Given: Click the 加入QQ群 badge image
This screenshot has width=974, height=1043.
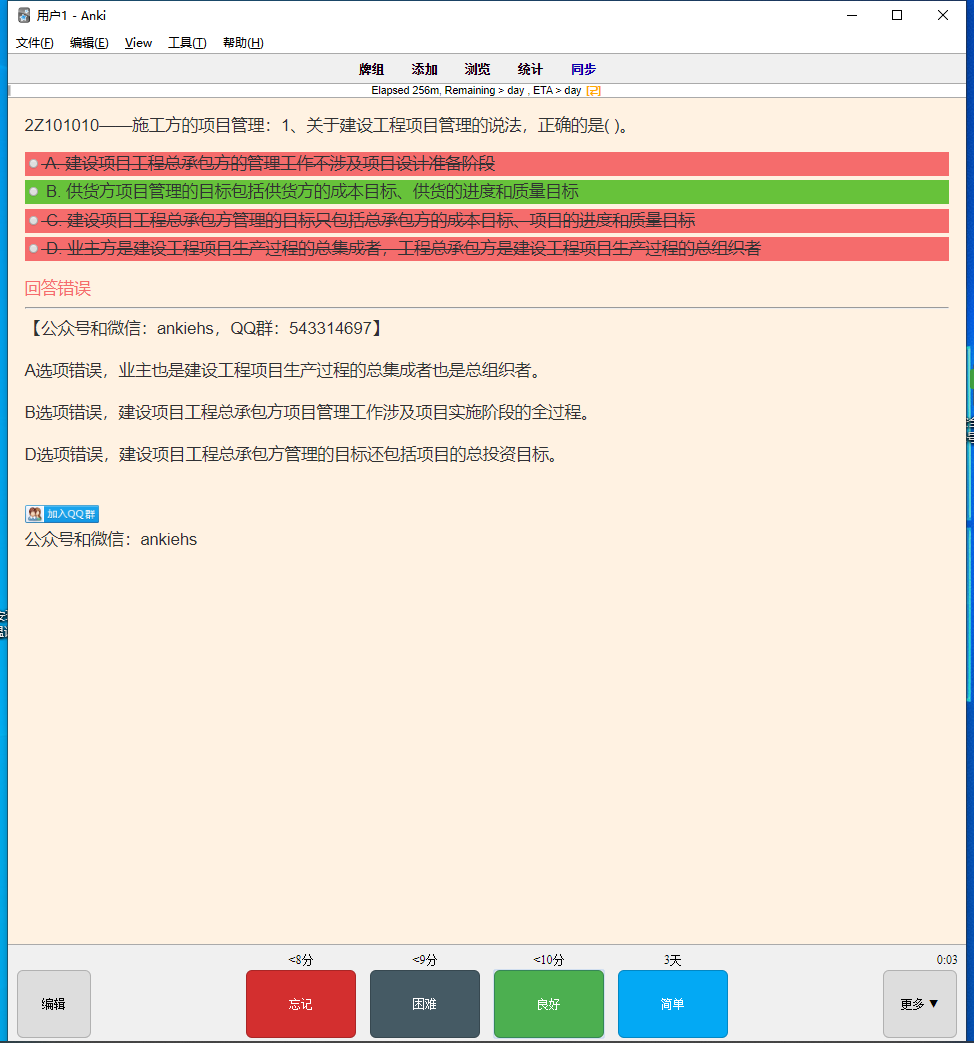Looking at the screenshot, I should pyautogui.click(x=62, y=514).
